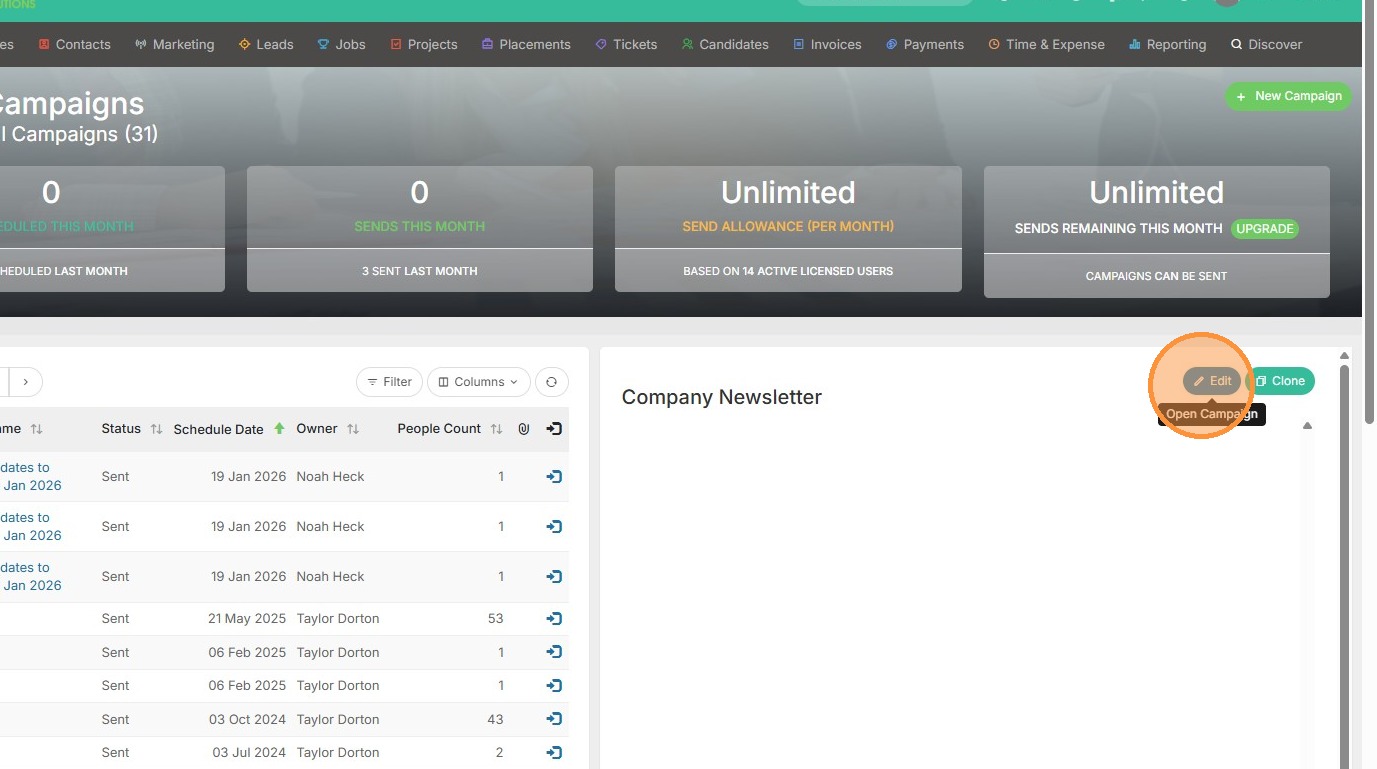
Task: Select the Schedule Date column header
Action: point(219,429)
